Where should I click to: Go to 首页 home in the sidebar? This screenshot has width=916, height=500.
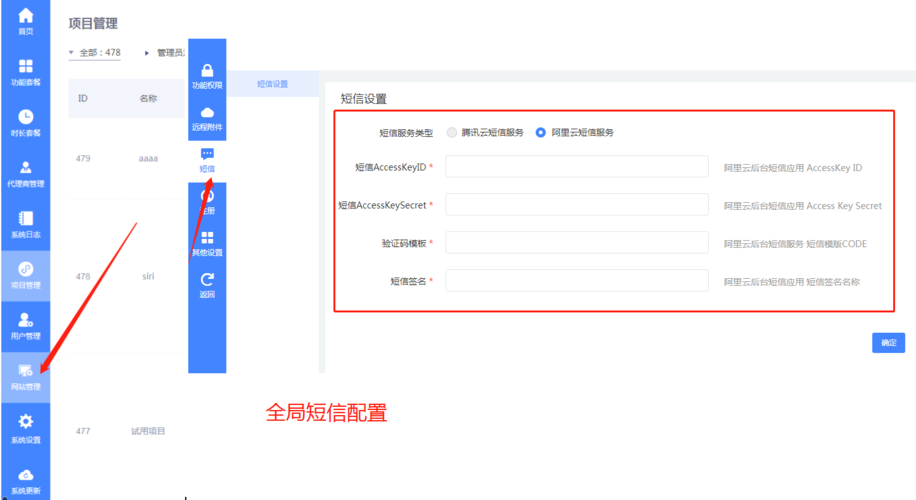click(x=26, y=21)
